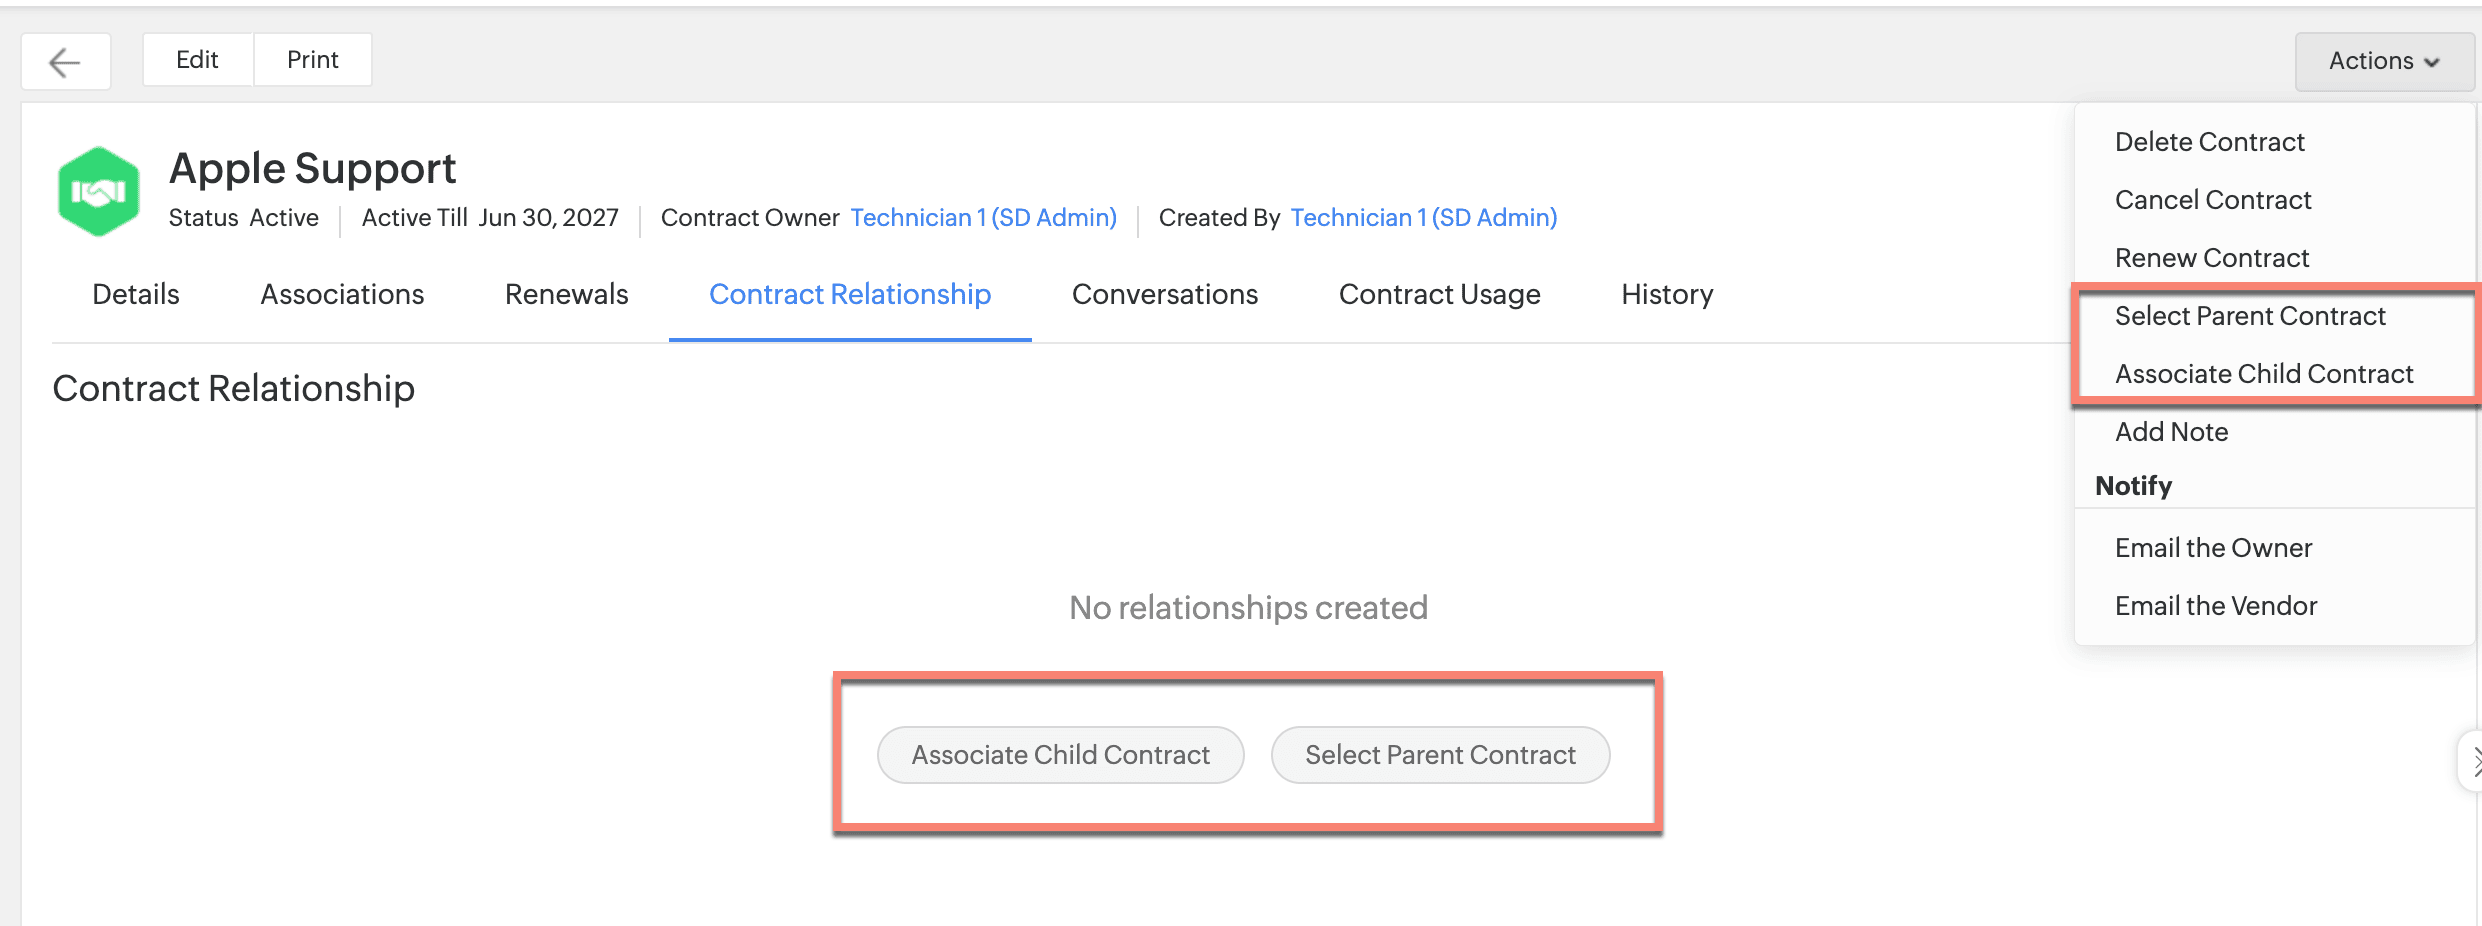Switch to the Details tab
The width and height of the screenshot is (2482, 926).
pos(136,294)
